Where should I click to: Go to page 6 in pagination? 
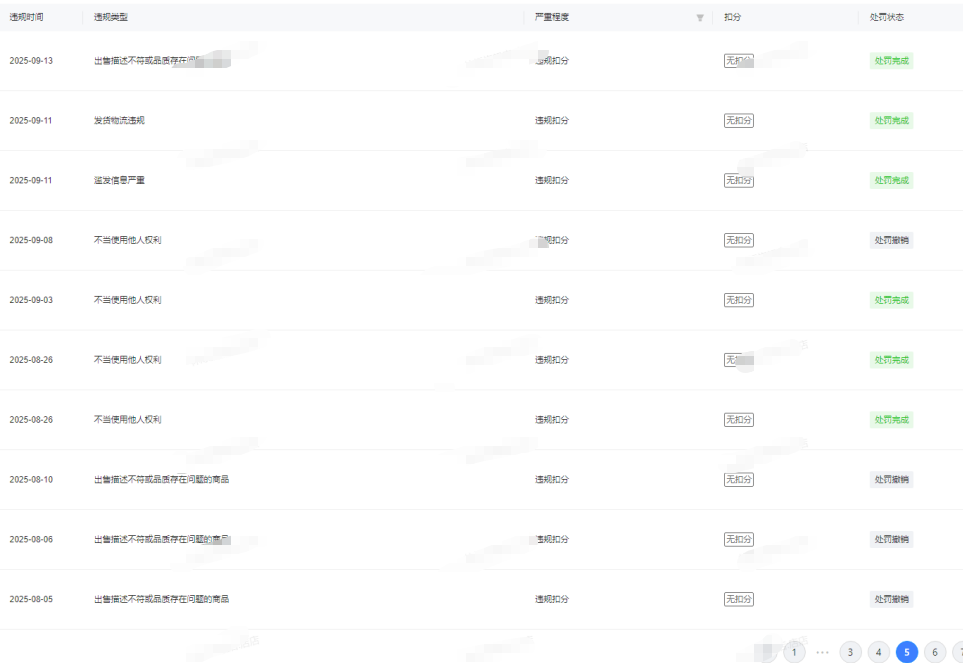(935, 652)
